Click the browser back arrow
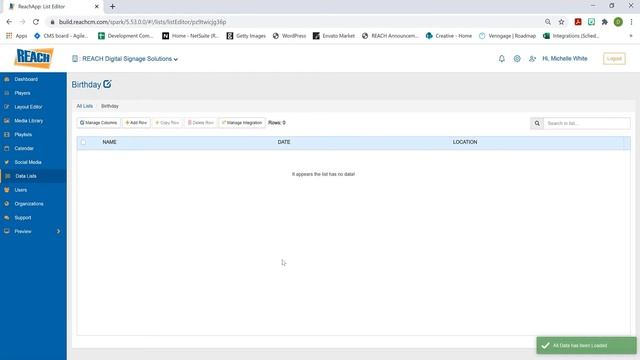 click(x=9, y=22)
